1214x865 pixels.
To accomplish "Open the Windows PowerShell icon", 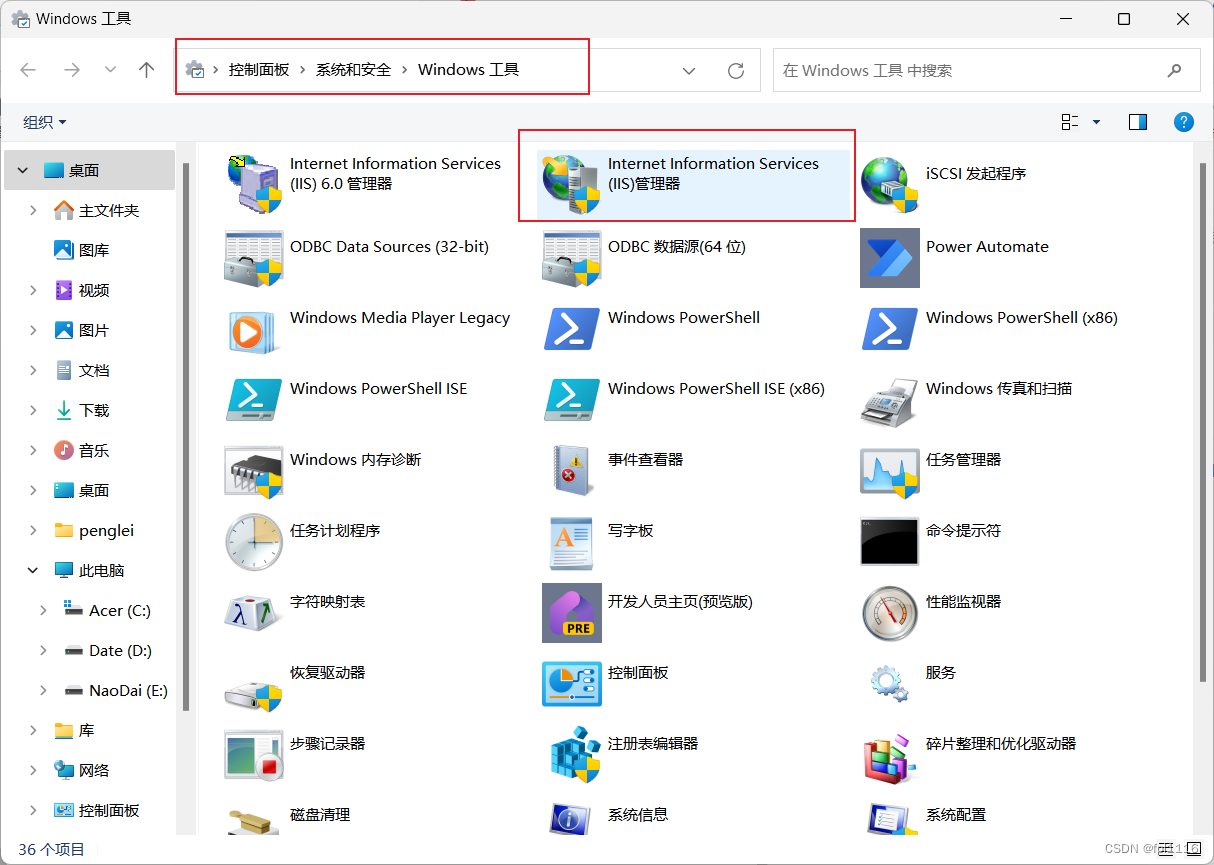I will (x=572, y=328).
